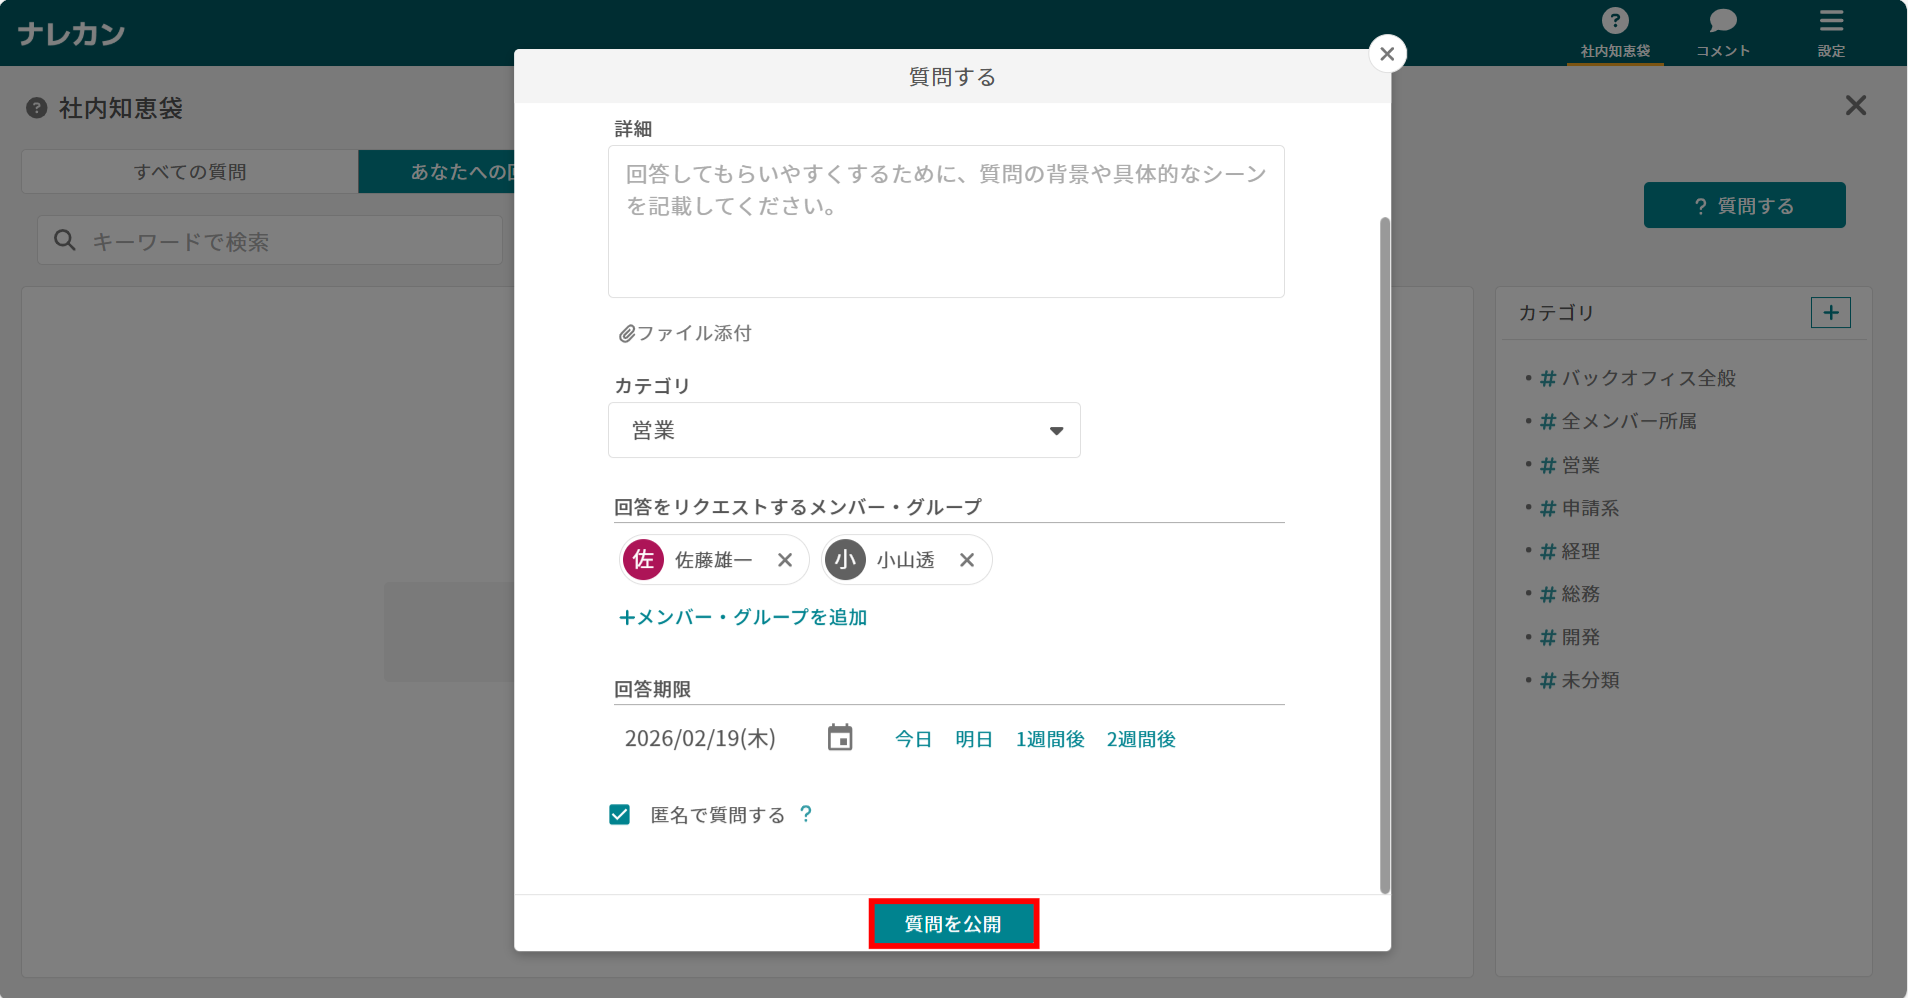Open the コメント panel icon
This screenshot has height=998, width=1908.
(1722, 20)
